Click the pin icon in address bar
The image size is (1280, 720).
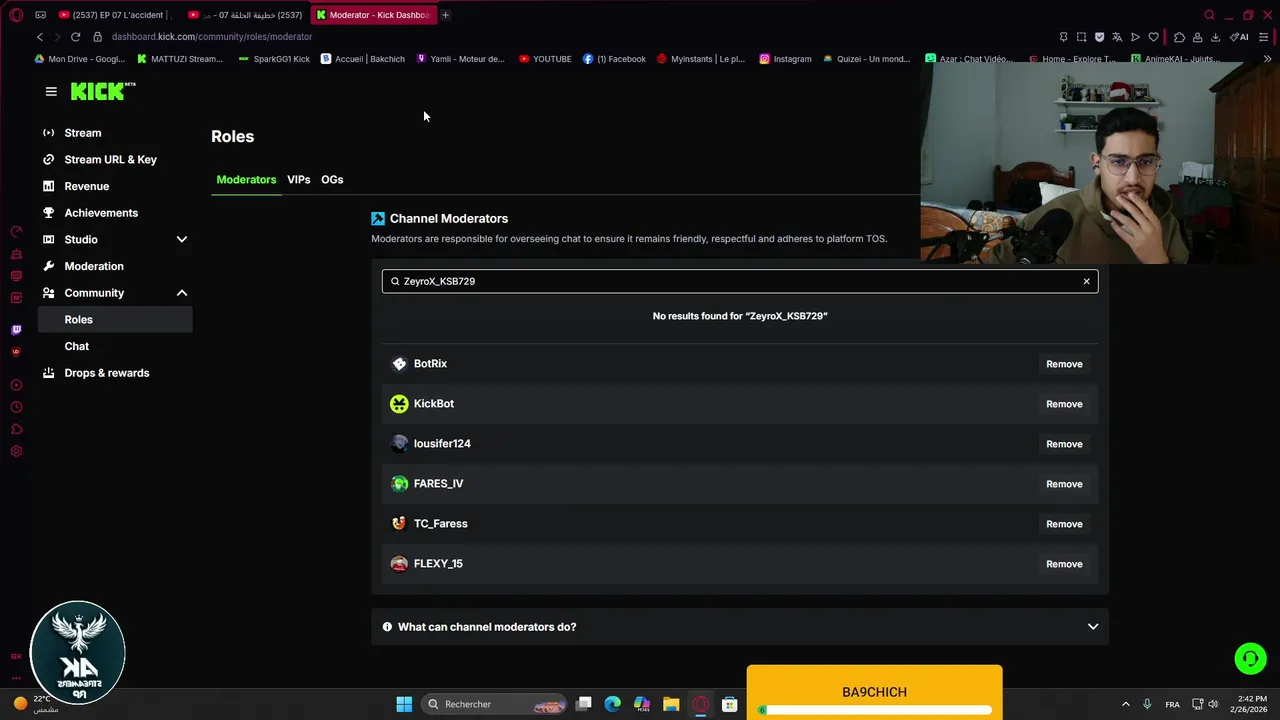pos(1063,37)
